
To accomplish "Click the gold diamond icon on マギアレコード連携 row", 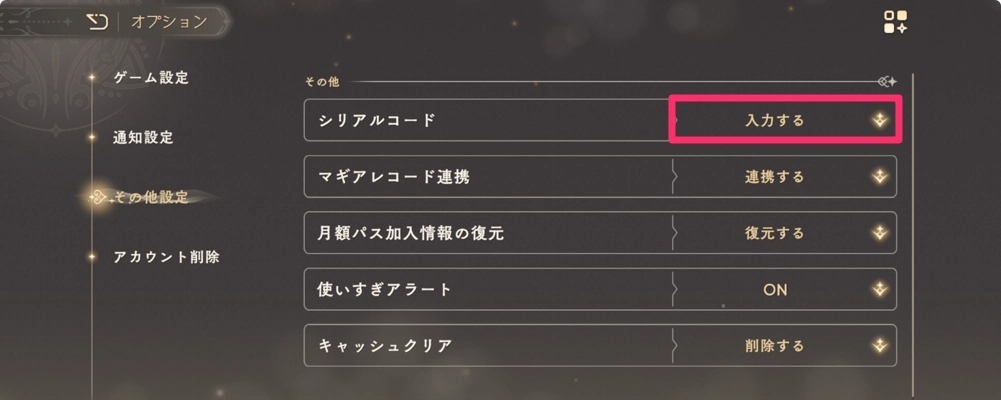I will pos(879,177).
